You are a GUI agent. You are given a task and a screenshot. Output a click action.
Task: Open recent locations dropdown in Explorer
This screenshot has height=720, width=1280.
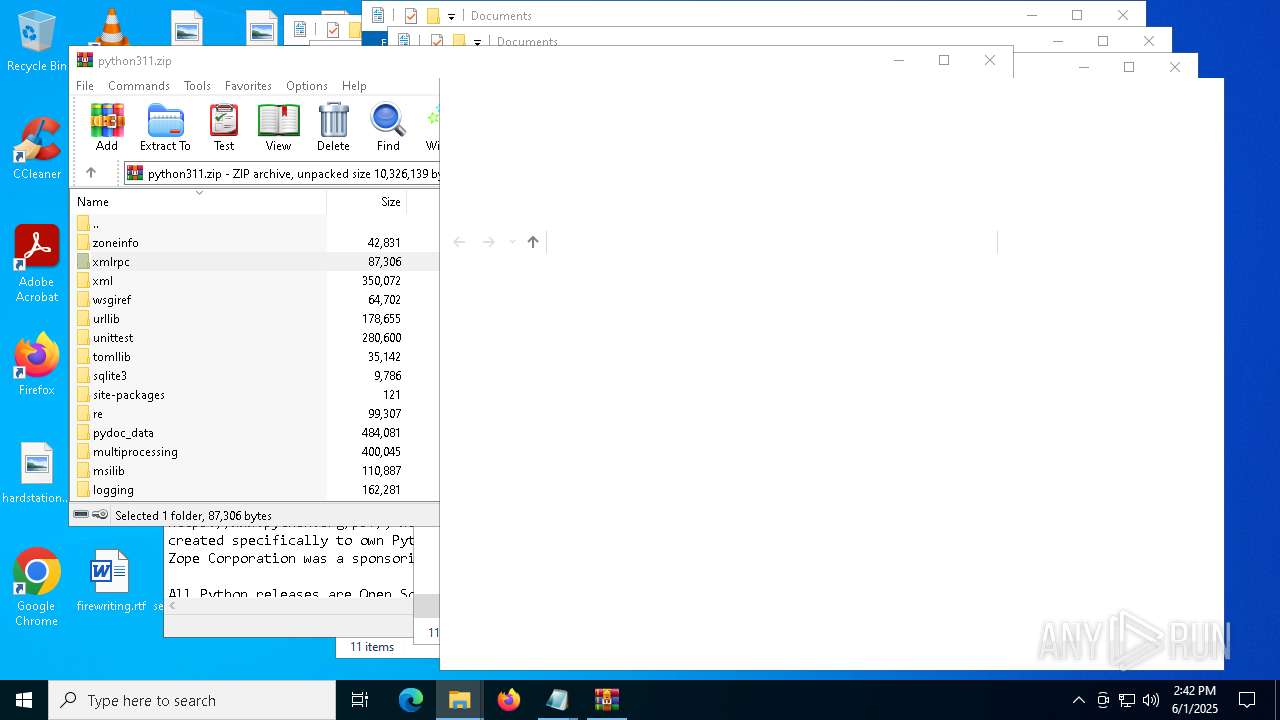point(512,242)
